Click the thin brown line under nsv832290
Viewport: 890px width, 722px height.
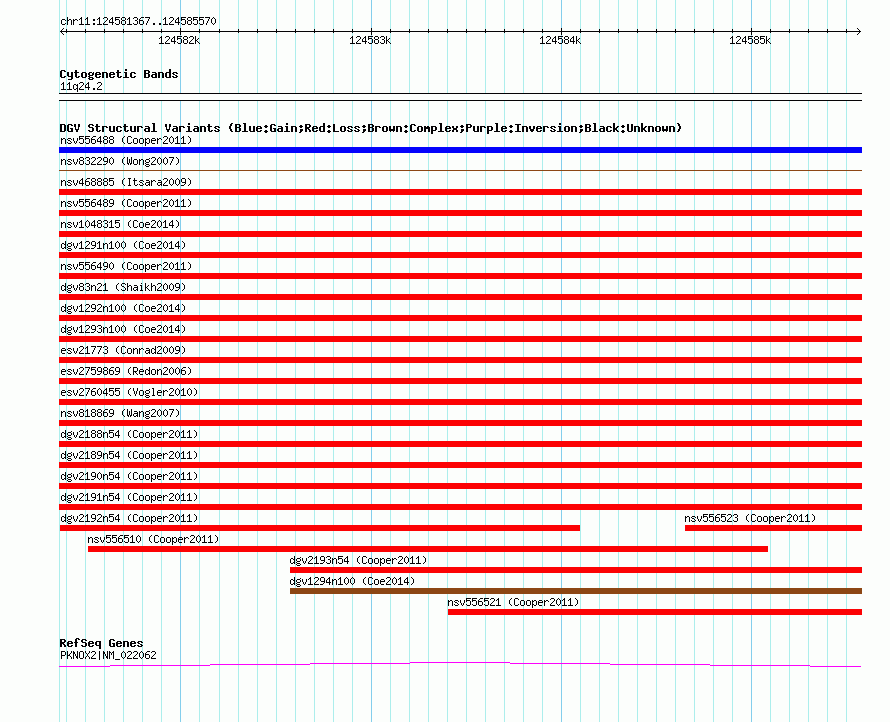(460, 170)
